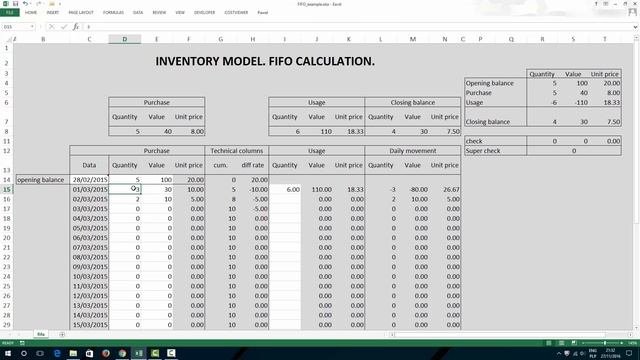Screen dimensions: 640x360
Task: Click the Undo arrow icon
Action: click(x=25, y=4)
